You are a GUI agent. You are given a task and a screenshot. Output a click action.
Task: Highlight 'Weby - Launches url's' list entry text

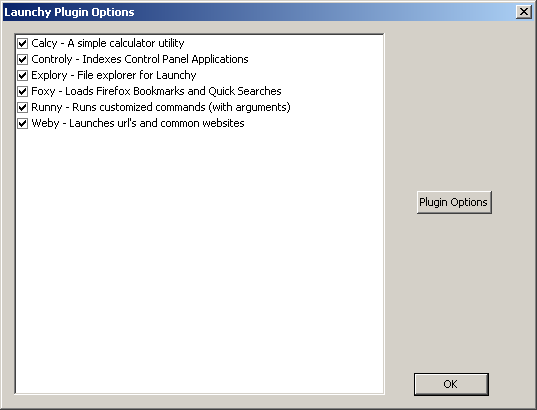point(138,123)
